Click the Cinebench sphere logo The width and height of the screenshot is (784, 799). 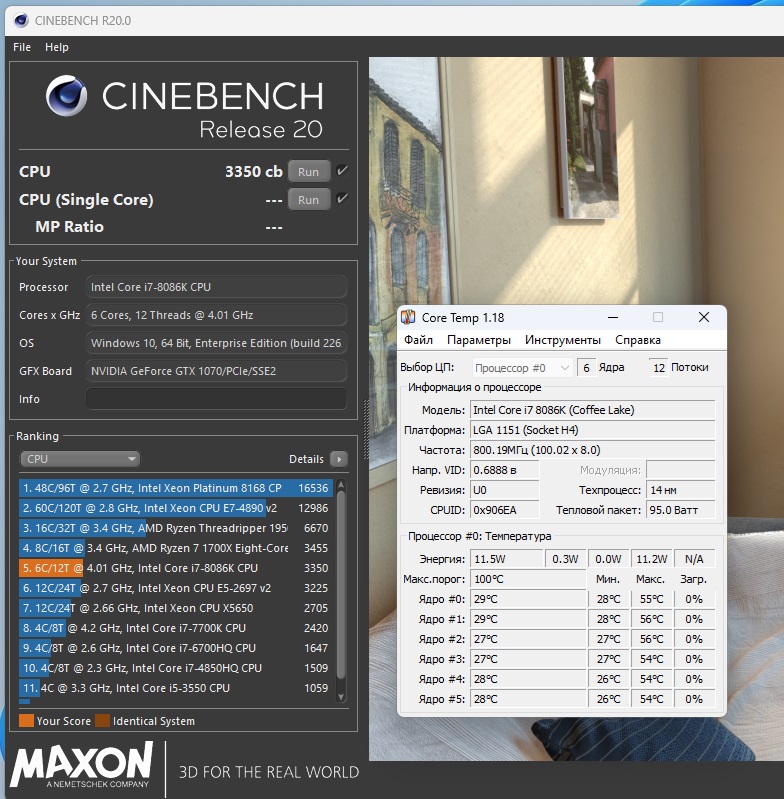66,95
